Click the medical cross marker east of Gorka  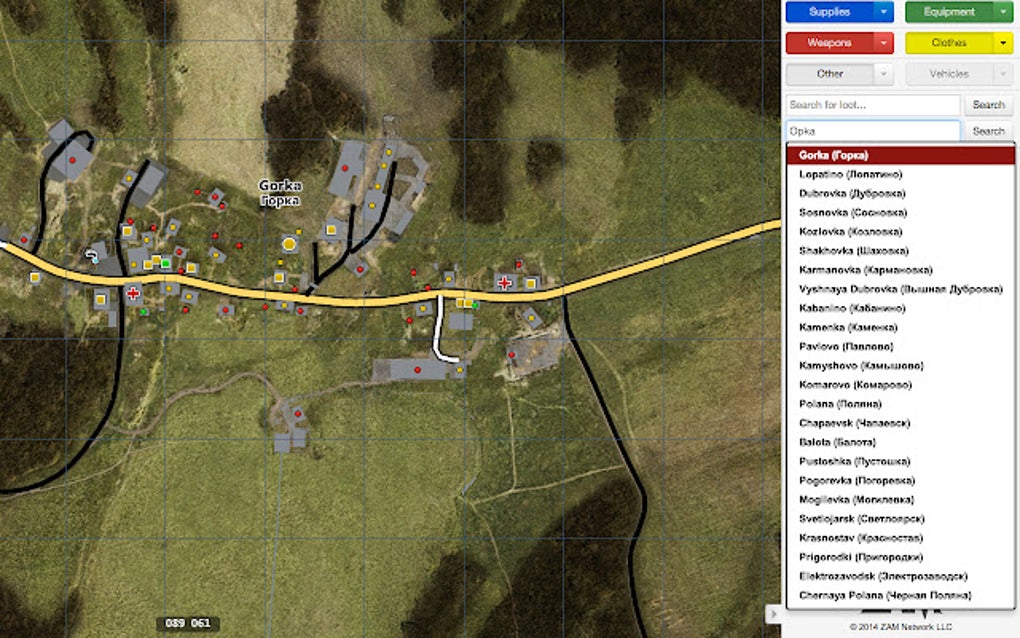(504, 283)
